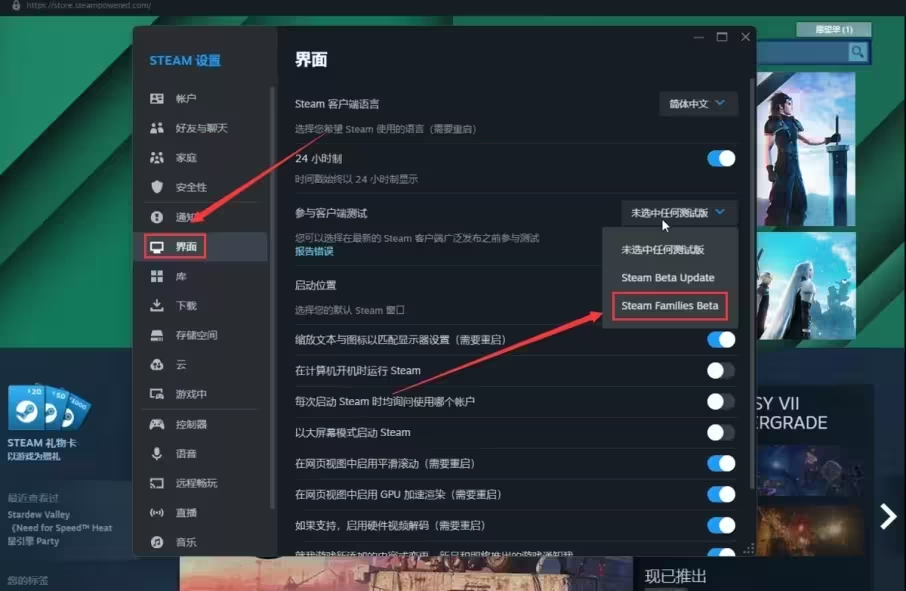This screenshot has height=591, width=906.
Task: Click the STEAM 礼物卡 text link
Action: [x=42, y=443]
